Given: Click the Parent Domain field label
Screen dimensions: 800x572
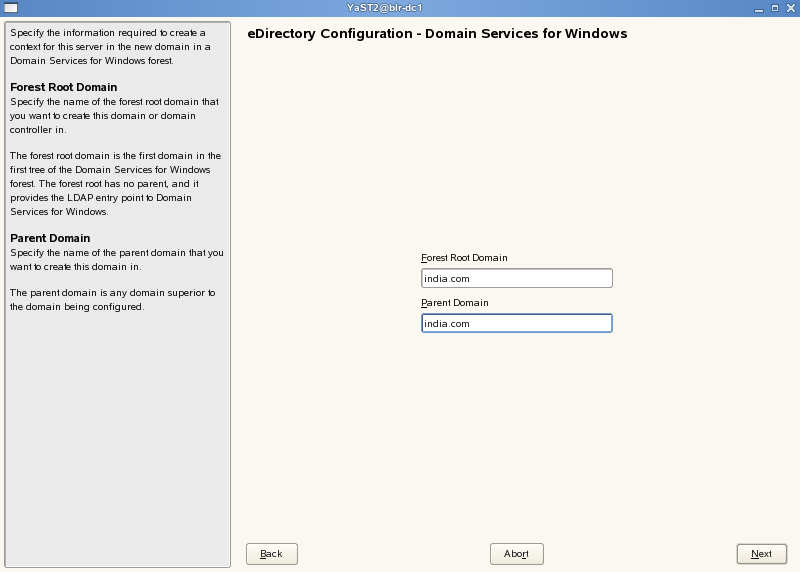Looking at the screenshot, I should click(455, 303).
